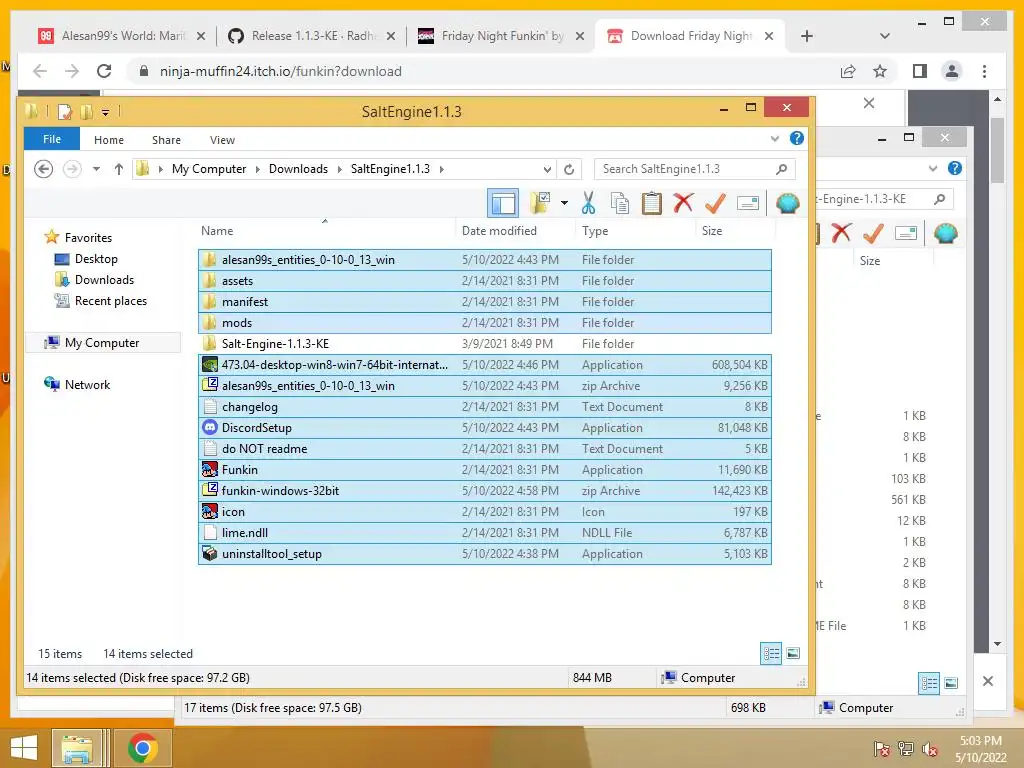
Task: Click the Chrome share page icon
Action: coord(848,71)
